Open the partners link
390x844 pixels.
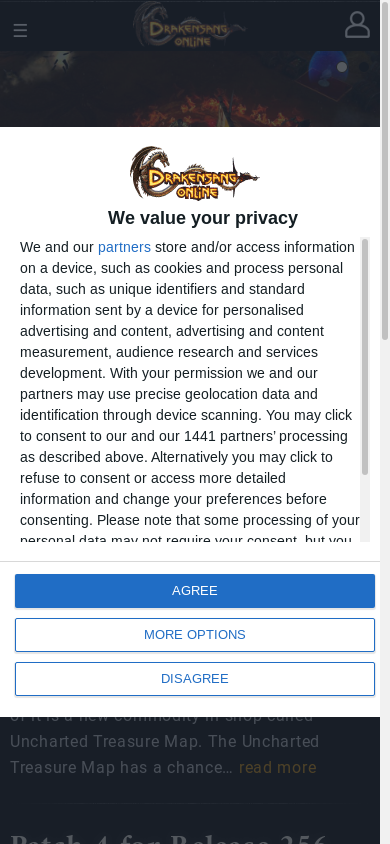tap(124, 247)
